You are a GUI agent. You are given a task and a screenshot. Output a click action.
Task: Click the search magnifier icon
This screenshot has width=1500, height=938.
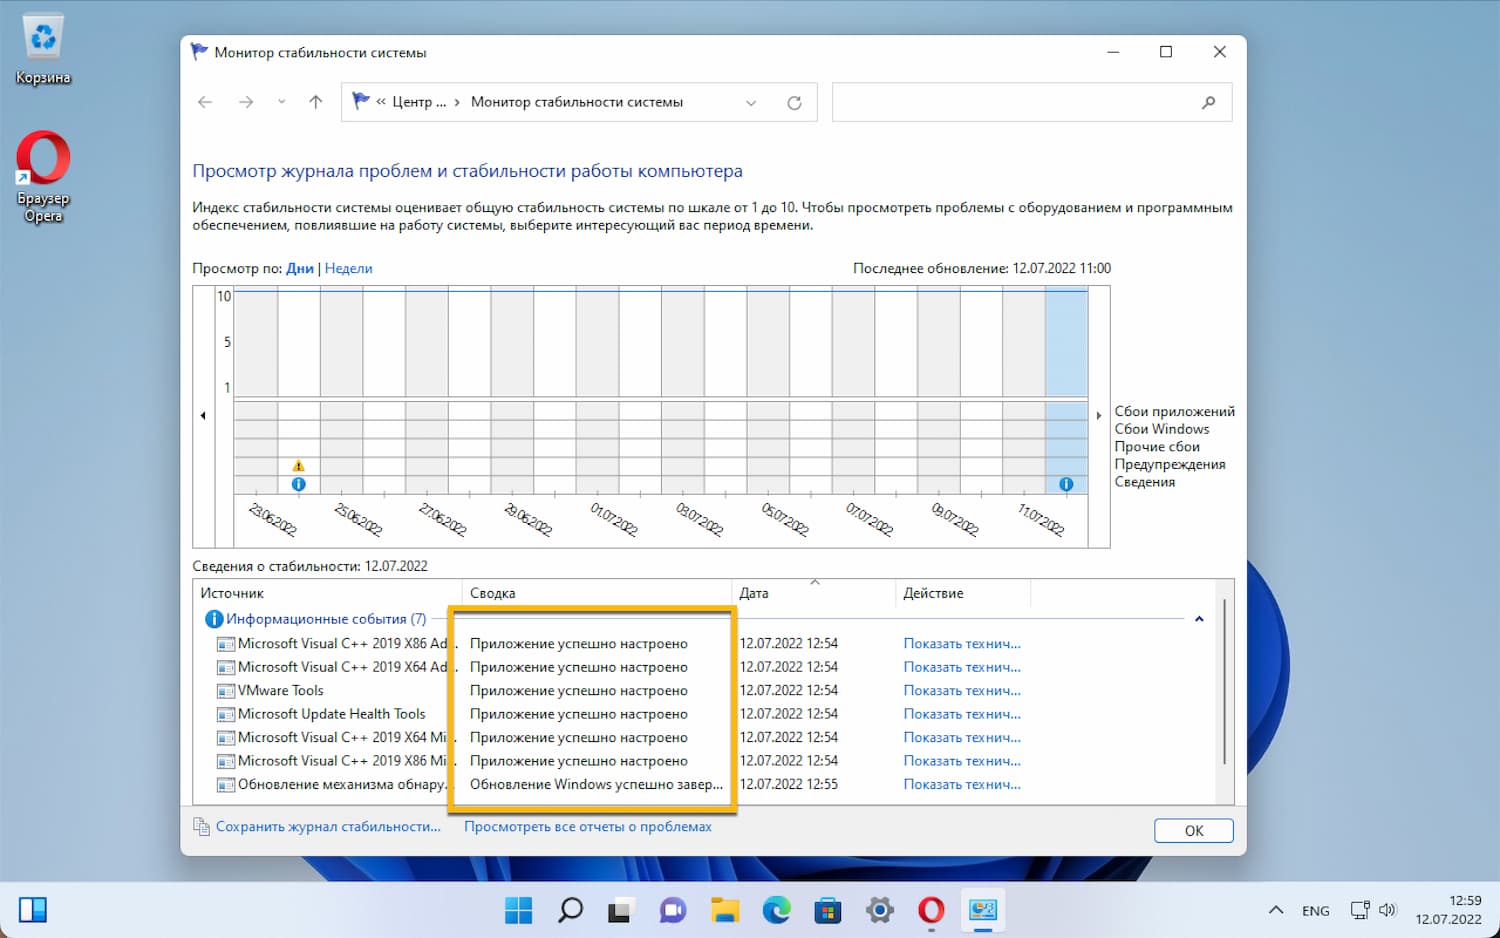[1208, 103]
